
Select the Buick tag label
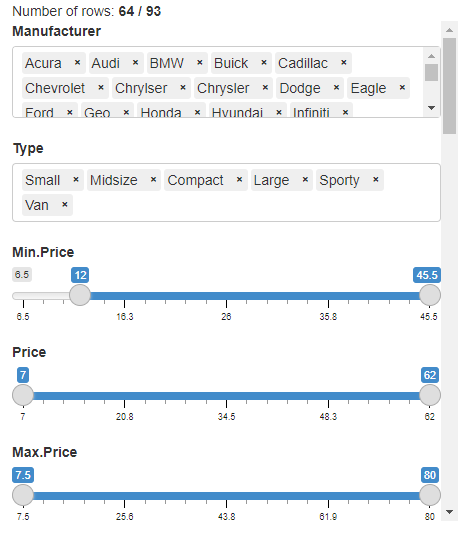231,63
